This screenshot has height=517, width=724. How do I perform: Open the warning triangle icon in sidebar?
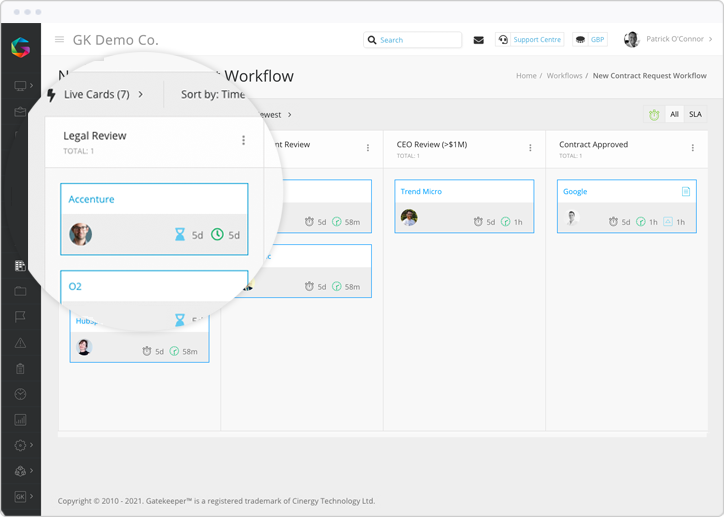tap(20, 343)
